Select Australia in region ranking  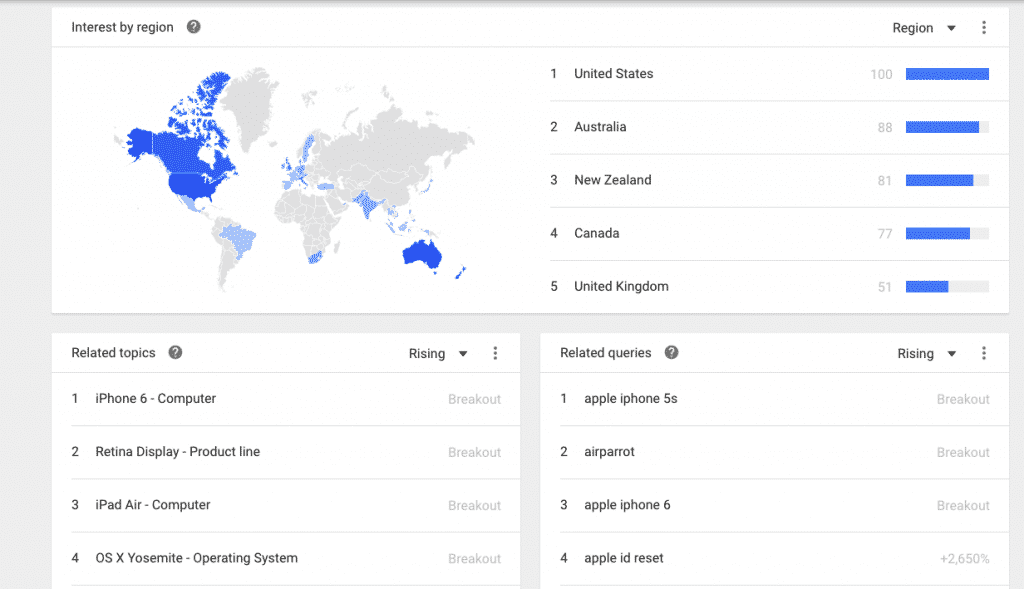(600, 127)
